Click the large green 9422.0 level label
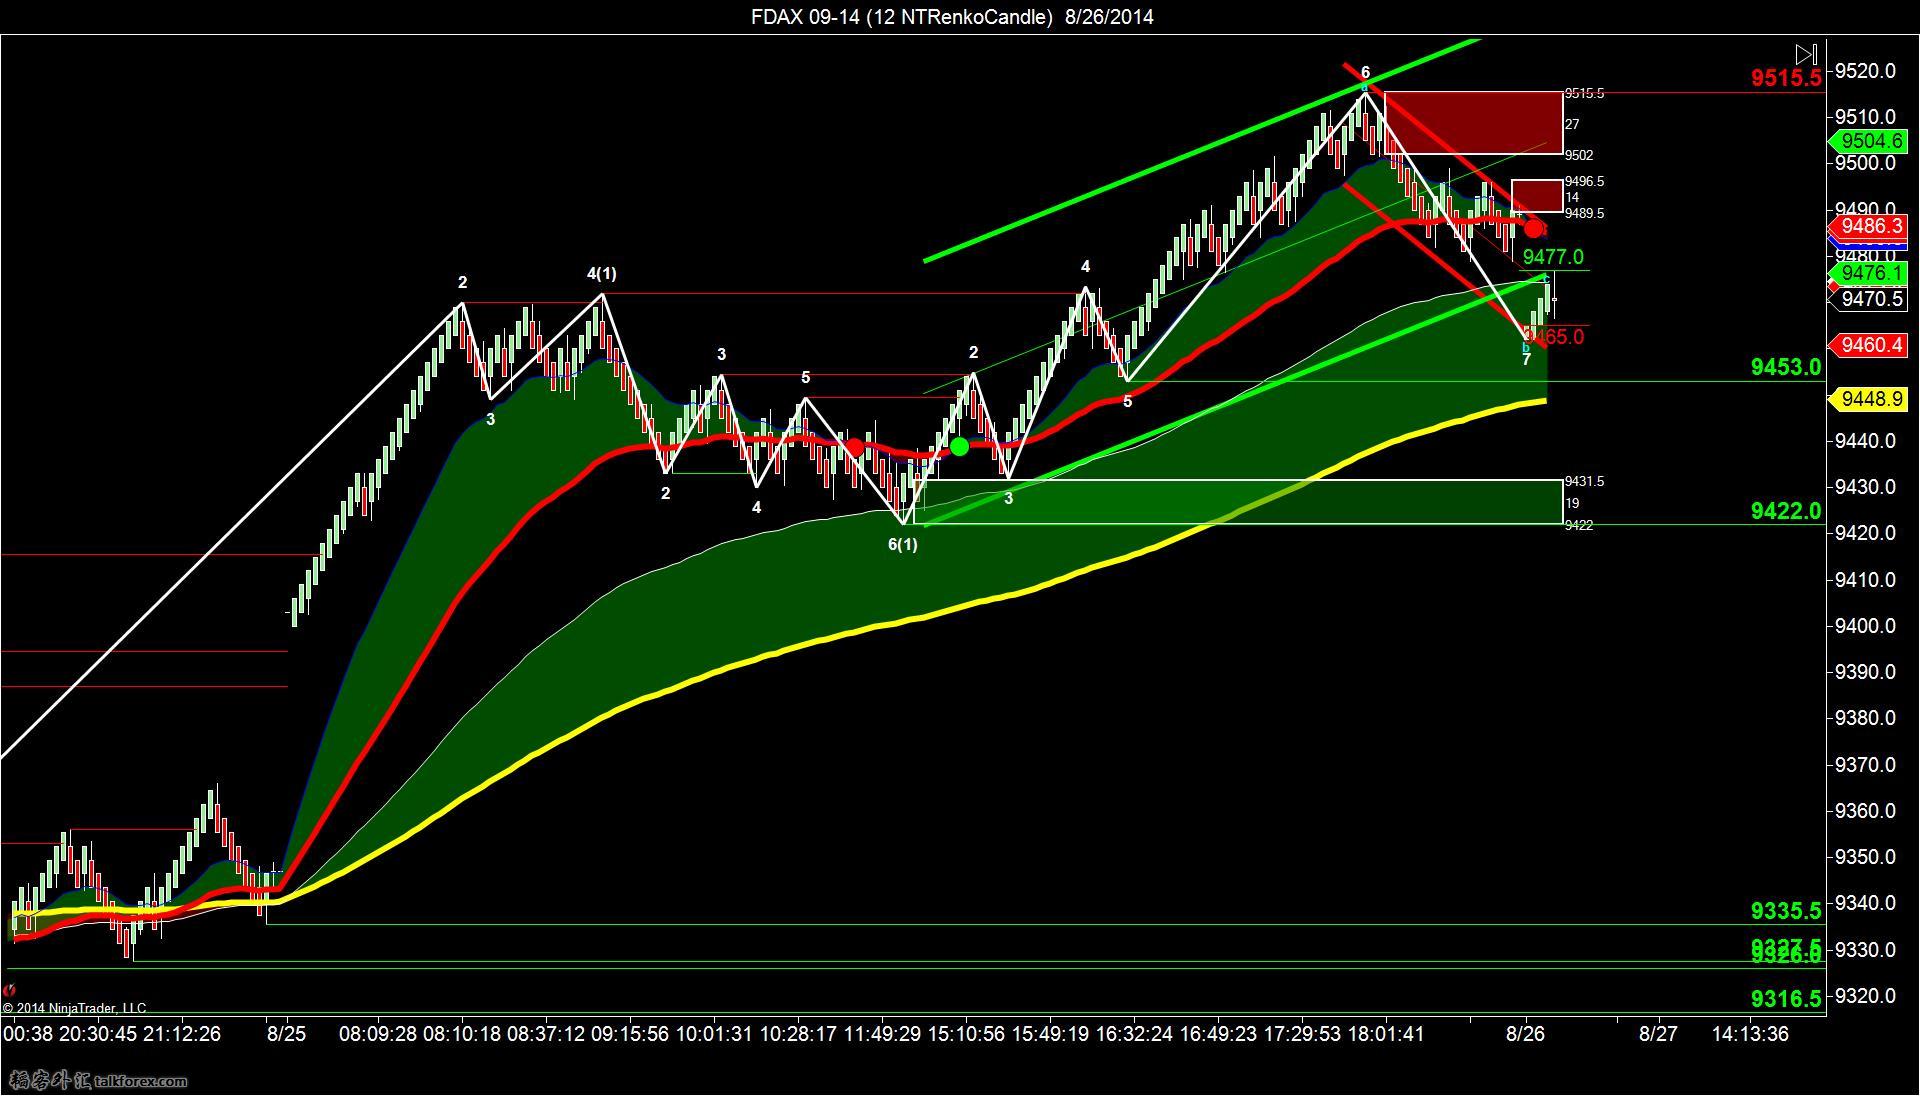 1786,511
